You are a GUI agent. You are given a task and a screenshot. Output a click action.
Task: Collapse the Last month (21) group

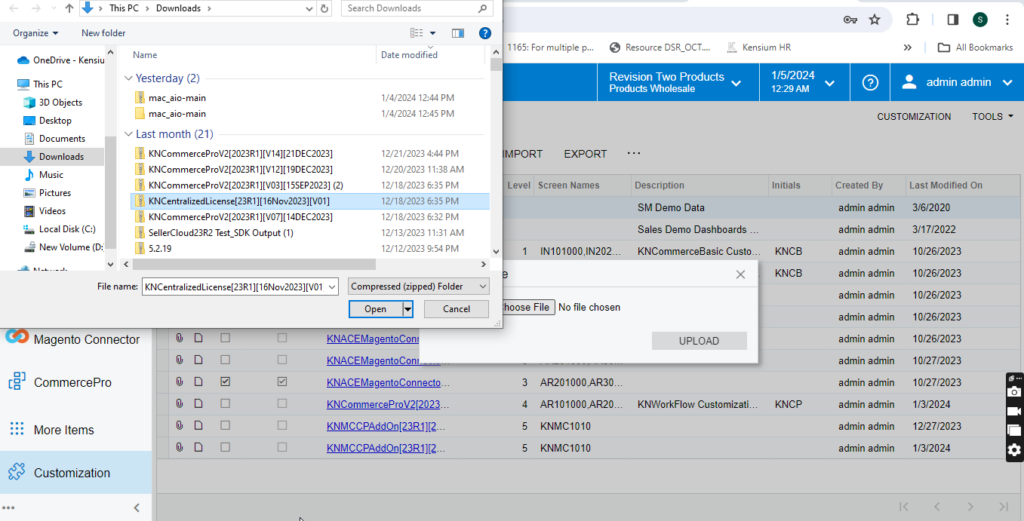(x=128, y=134)
